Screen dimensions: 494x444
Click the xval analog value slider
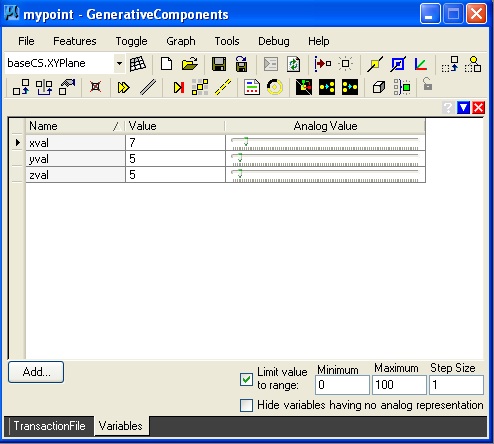[325, 143]
